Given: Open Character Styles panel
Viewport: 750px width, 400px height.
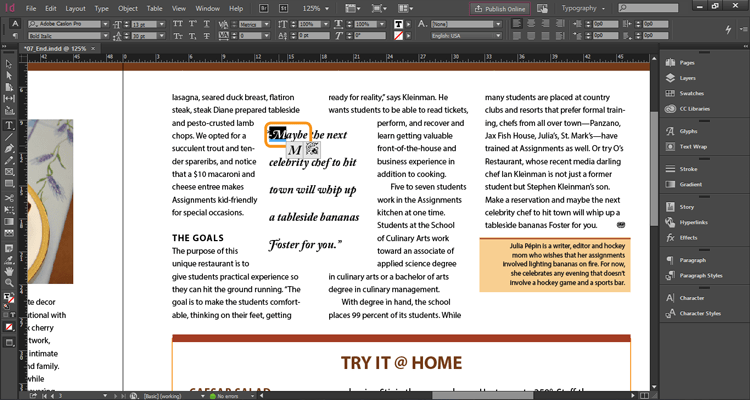Looking at the screenshot, I should 700,313.
